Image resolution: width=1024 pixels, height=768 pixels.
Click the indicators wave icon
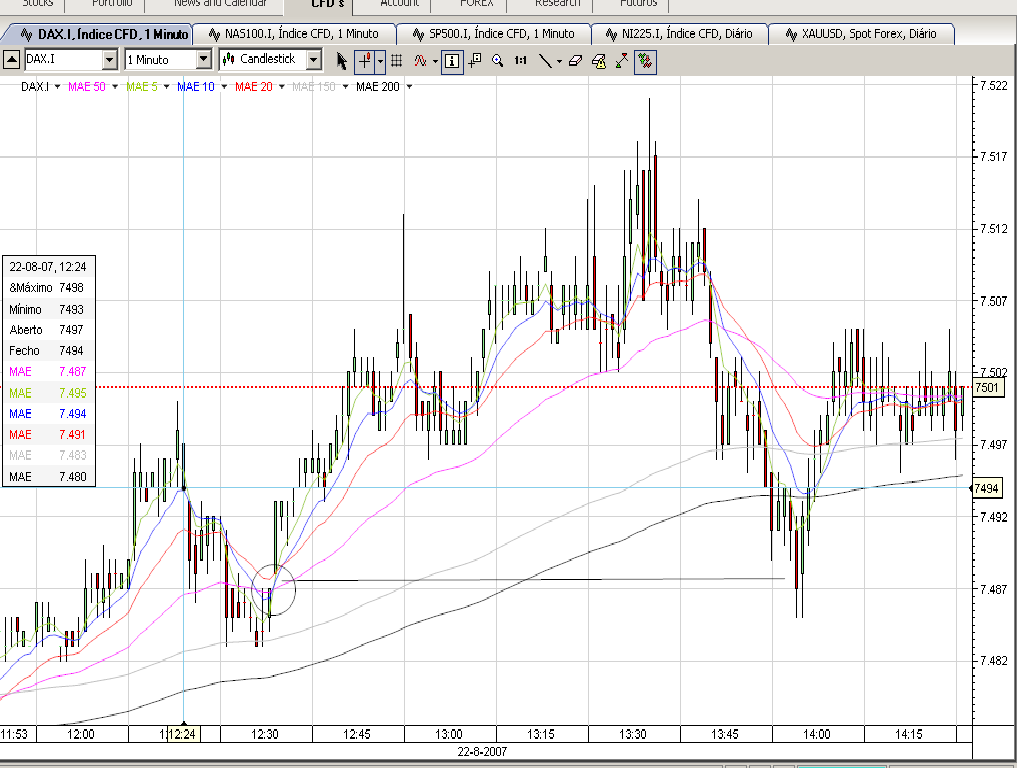(x=421, y=60)
